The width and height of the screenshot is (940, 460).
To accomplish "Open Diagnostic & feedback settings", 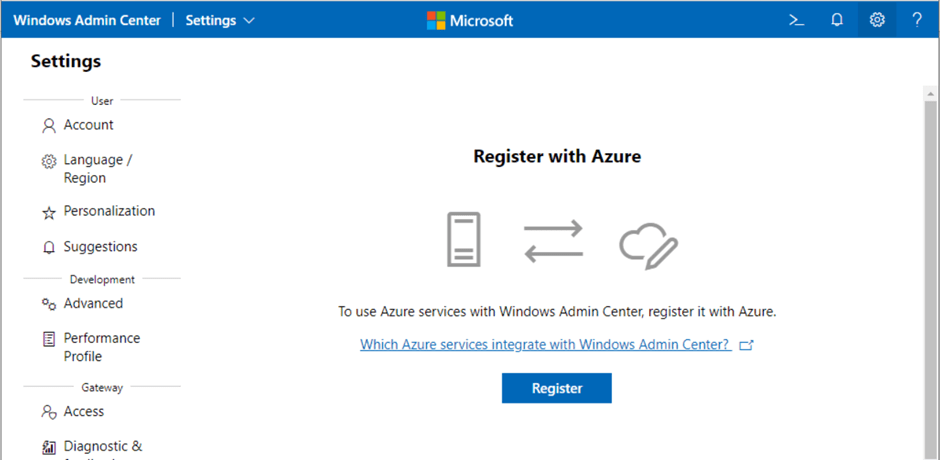I will point(102,446).
